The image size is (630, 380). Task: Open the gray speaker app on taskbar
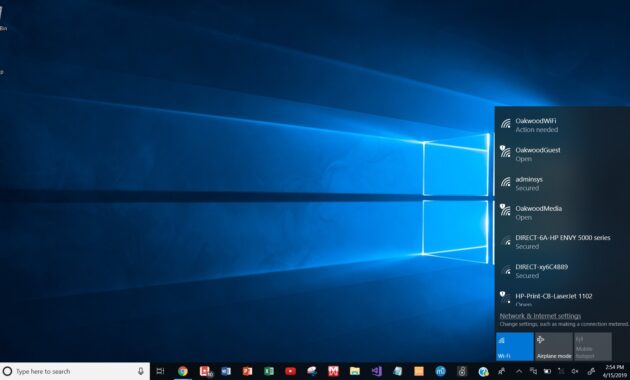click(x=462, y=371)
